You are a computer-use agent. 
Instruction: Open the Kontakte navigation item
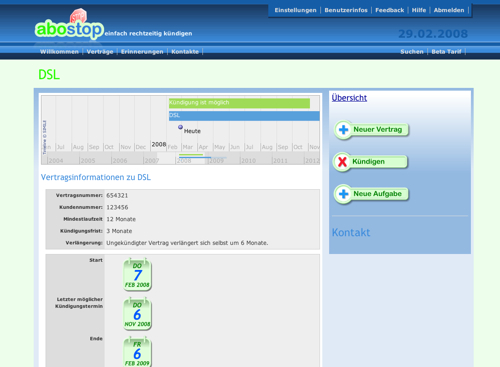pyautogui.click(x=185, y=52)
